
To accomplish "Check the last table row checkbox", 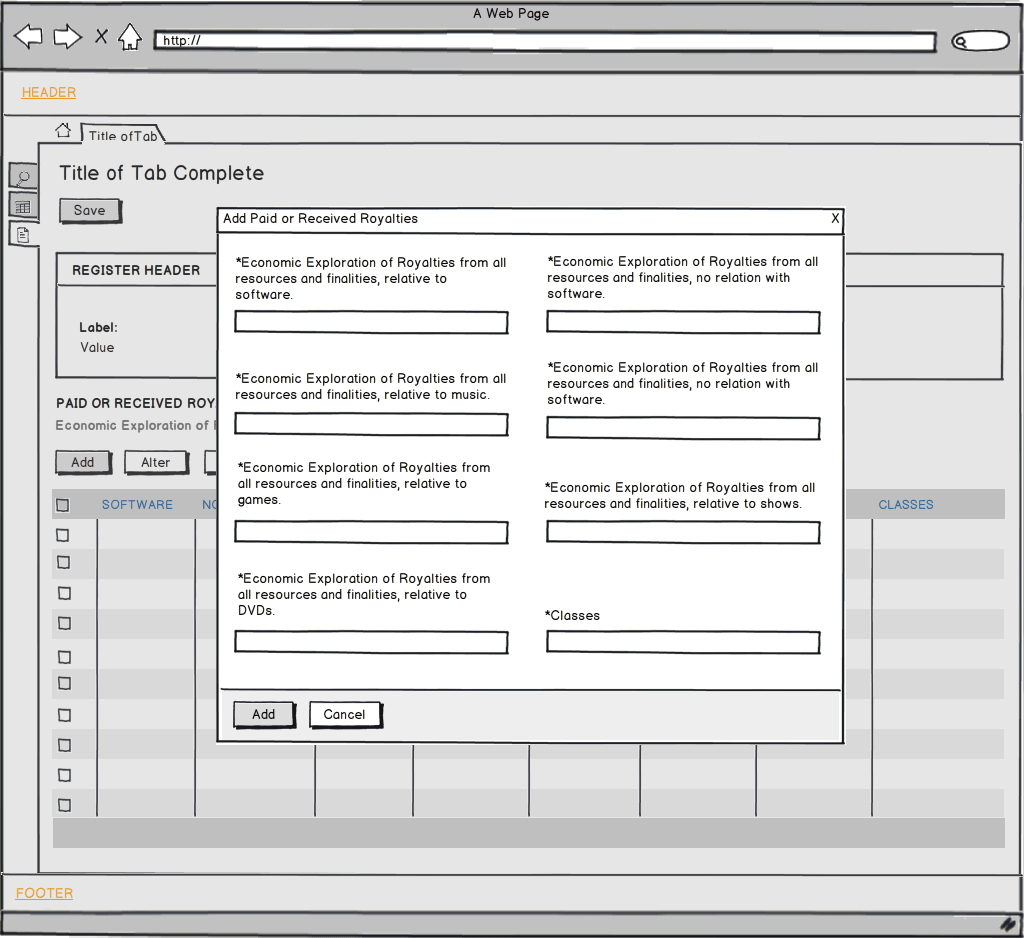I will point(64,805).
